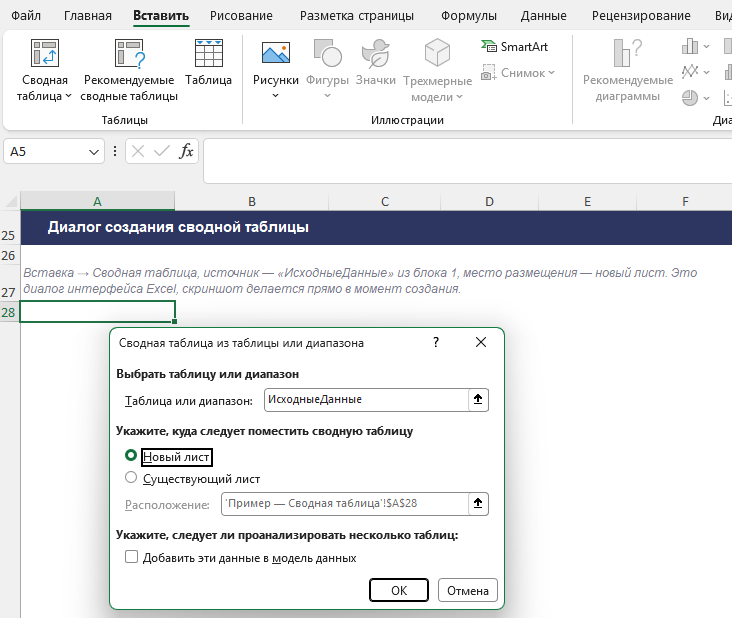Screen dimensions: 732x618
Task: Select row 25 header
Action: (x=8, y=228)
